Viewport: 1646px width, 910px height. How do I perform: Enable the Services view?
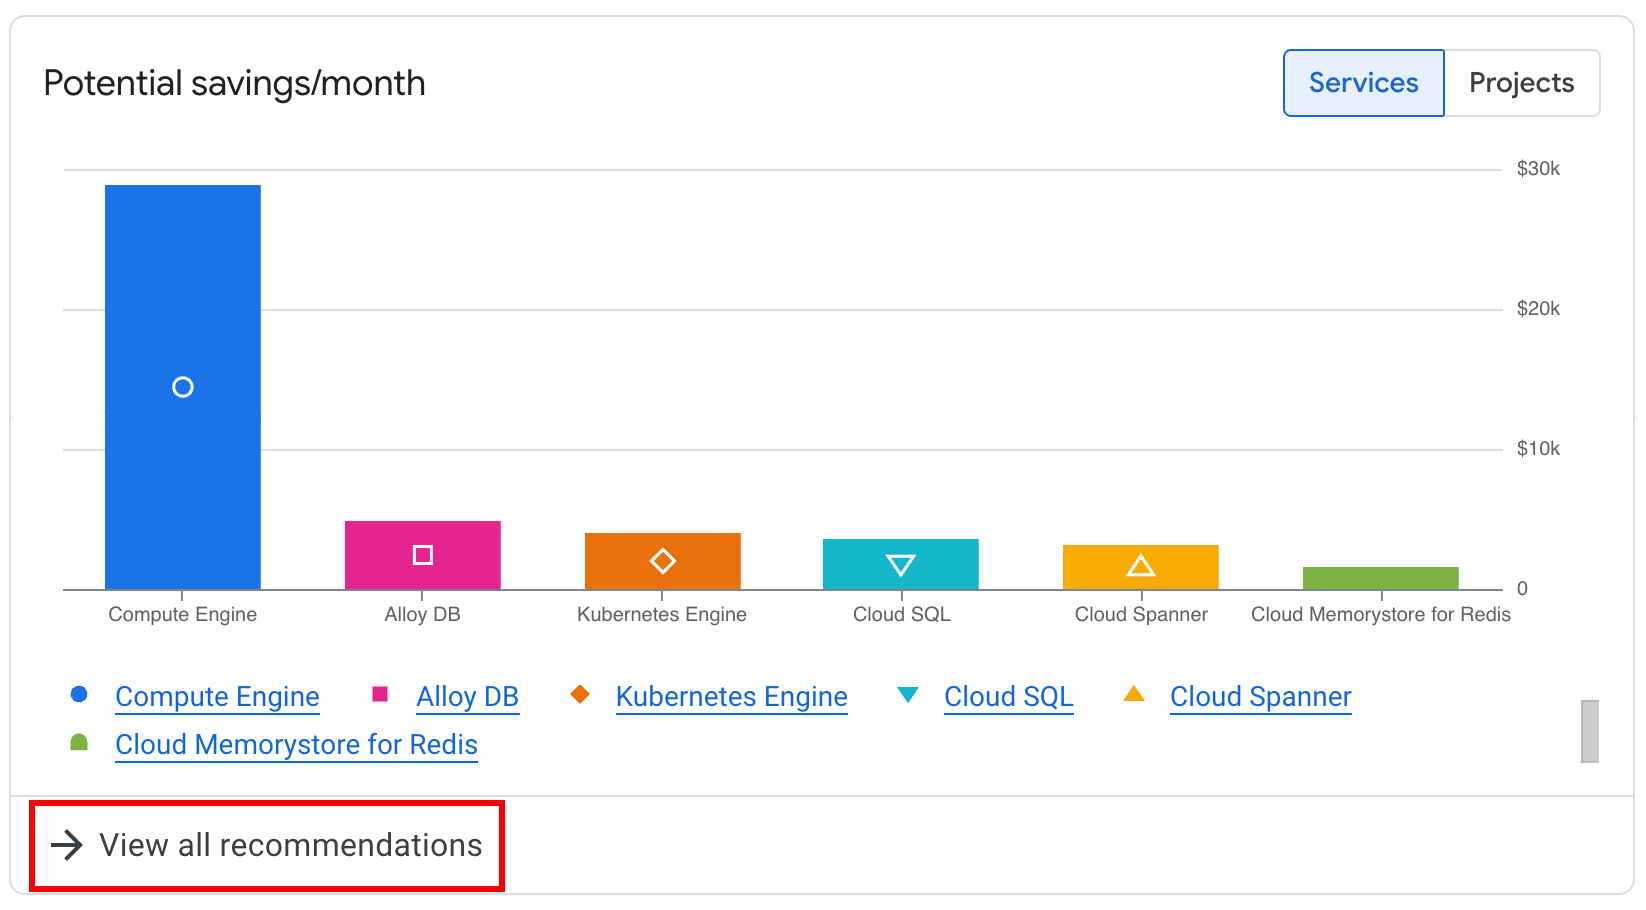click(x=1364, y=83)
